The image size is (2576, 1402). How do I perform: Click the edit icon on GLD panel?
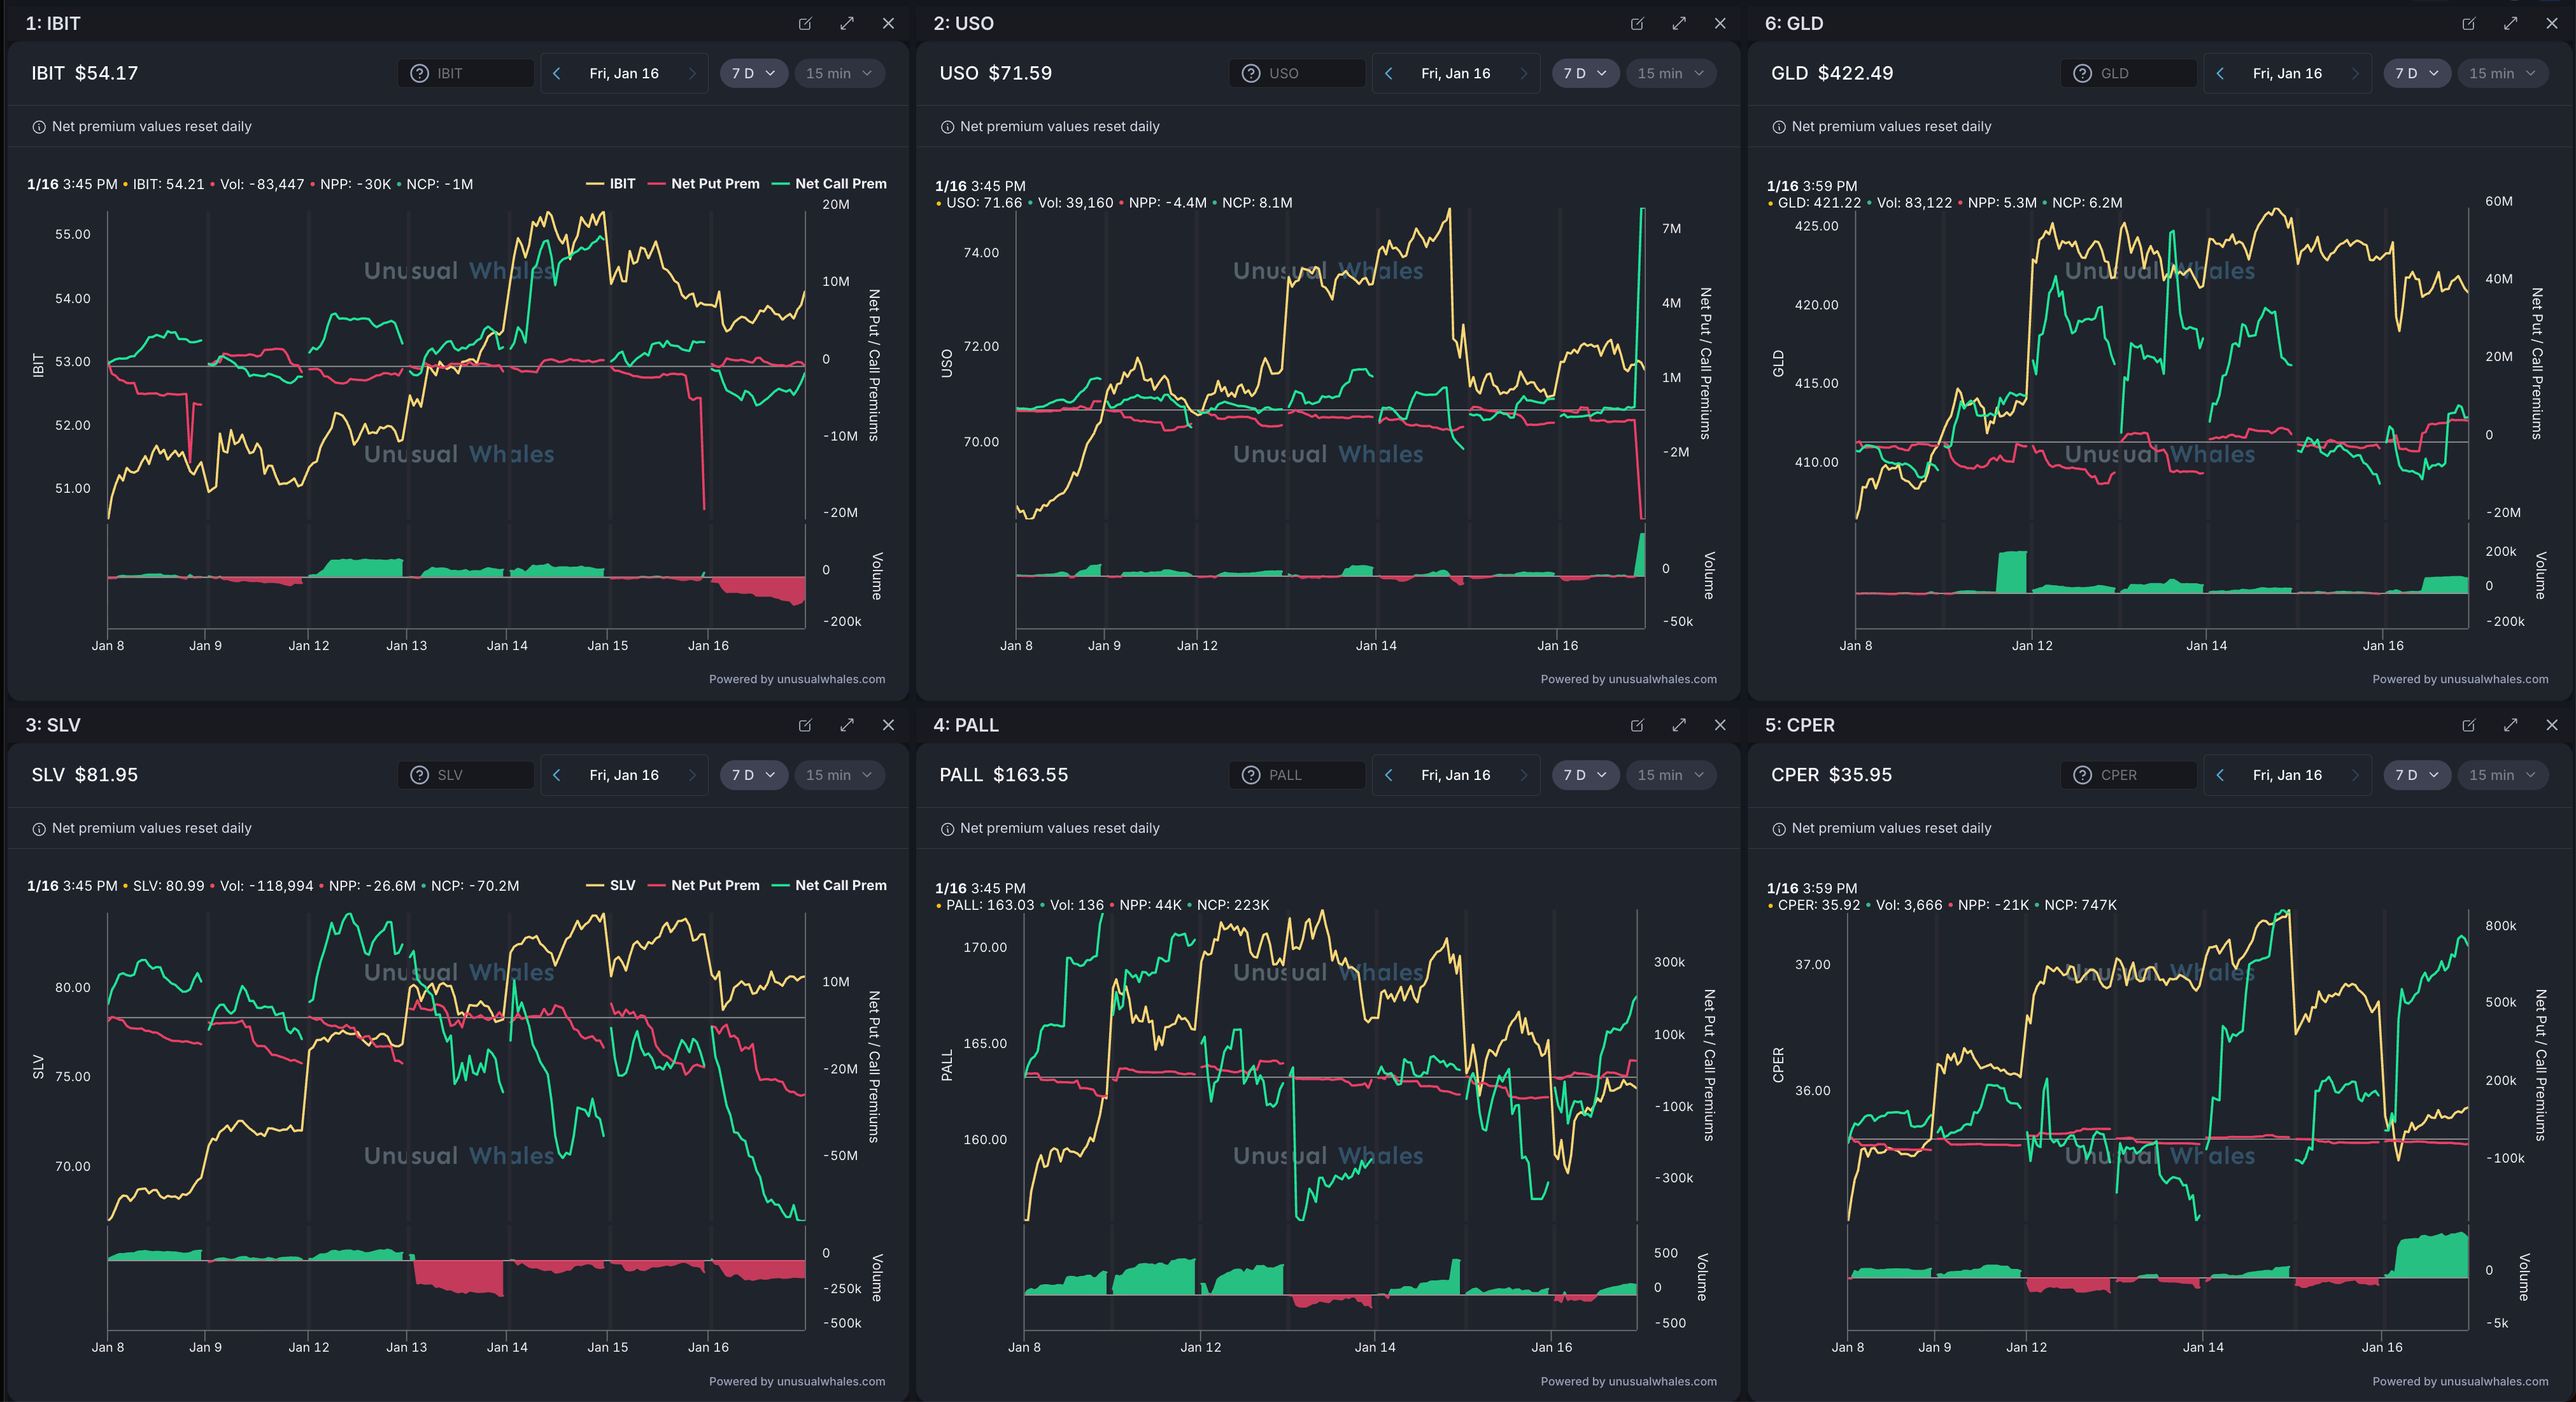pos(2468,23)
